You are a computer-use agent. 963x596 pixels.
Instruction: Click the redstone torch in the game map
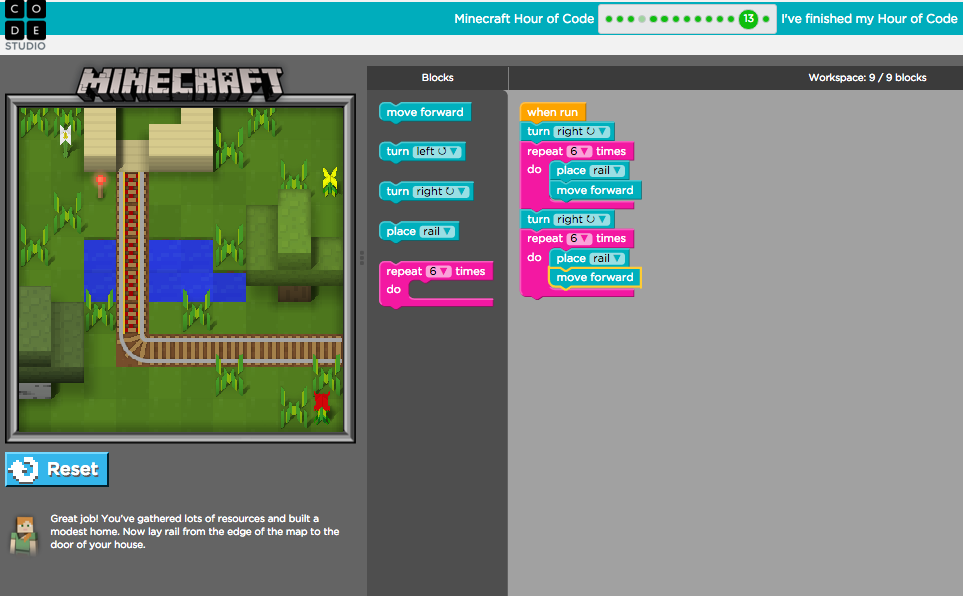pos(100,186)
